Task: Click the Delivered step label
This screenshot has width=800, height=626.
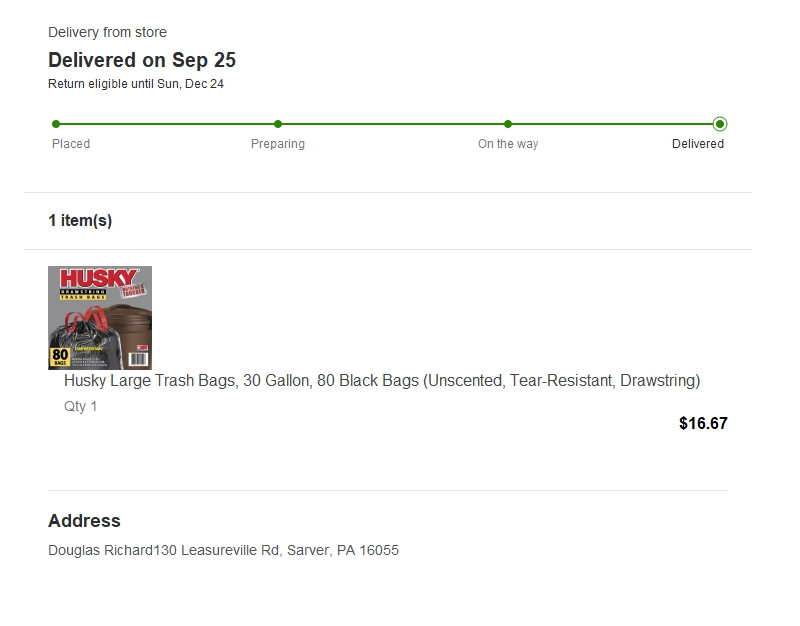Action: 697,144
